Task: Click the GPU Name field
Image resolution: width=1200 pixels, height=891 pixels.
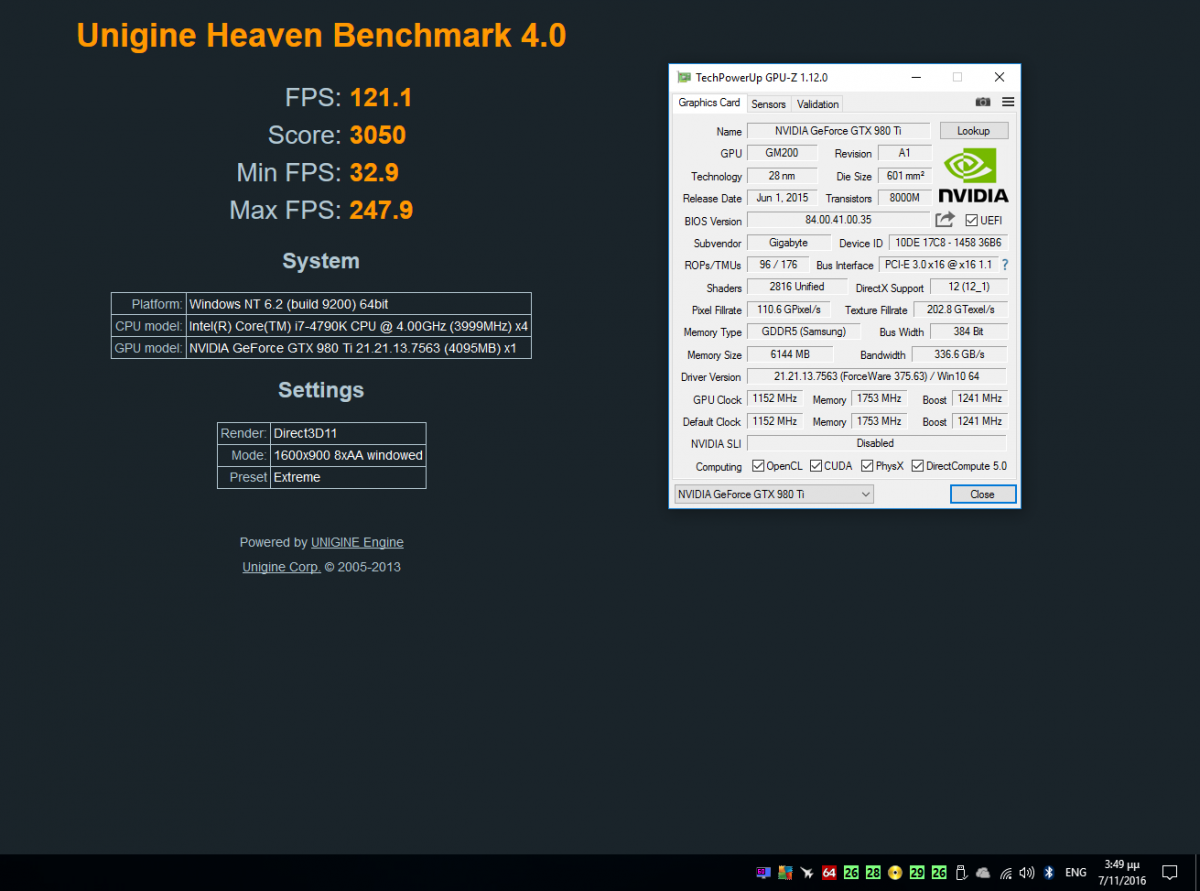Action: (838, 131)
